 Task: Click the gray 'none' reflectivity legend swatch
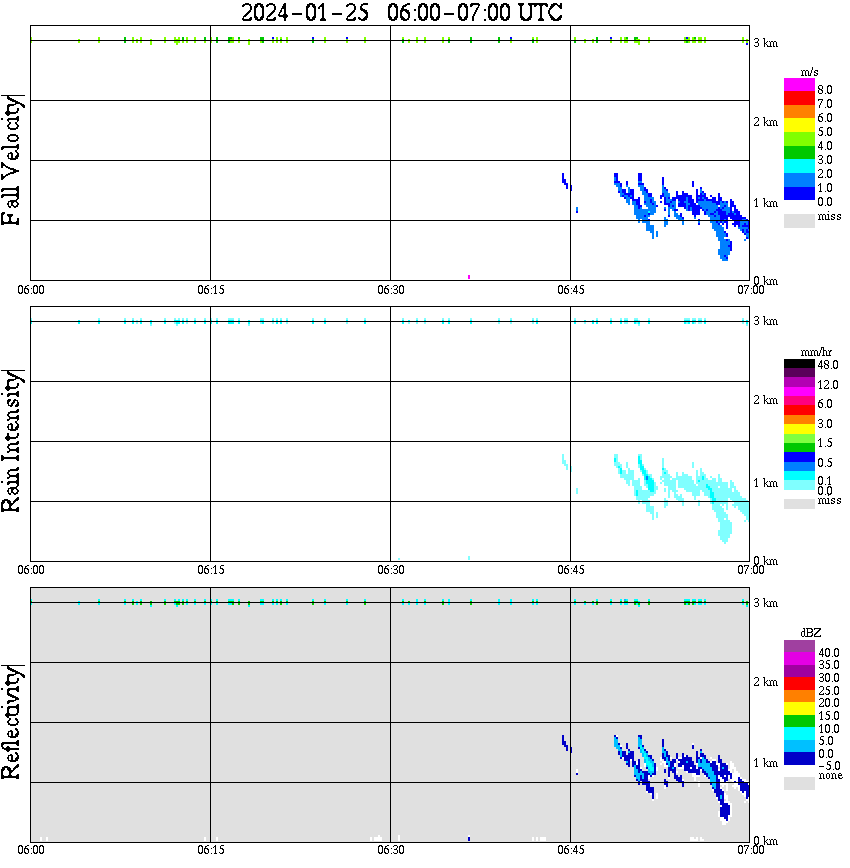click(x=799, y=783)
